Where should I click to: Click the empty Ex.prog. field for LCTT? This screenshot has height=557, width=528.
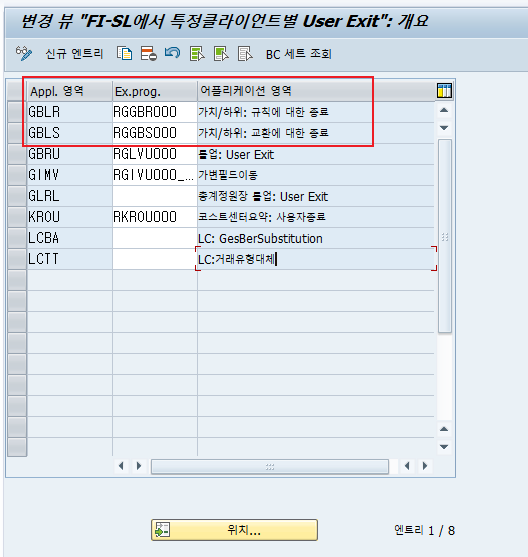coord(155,259)
